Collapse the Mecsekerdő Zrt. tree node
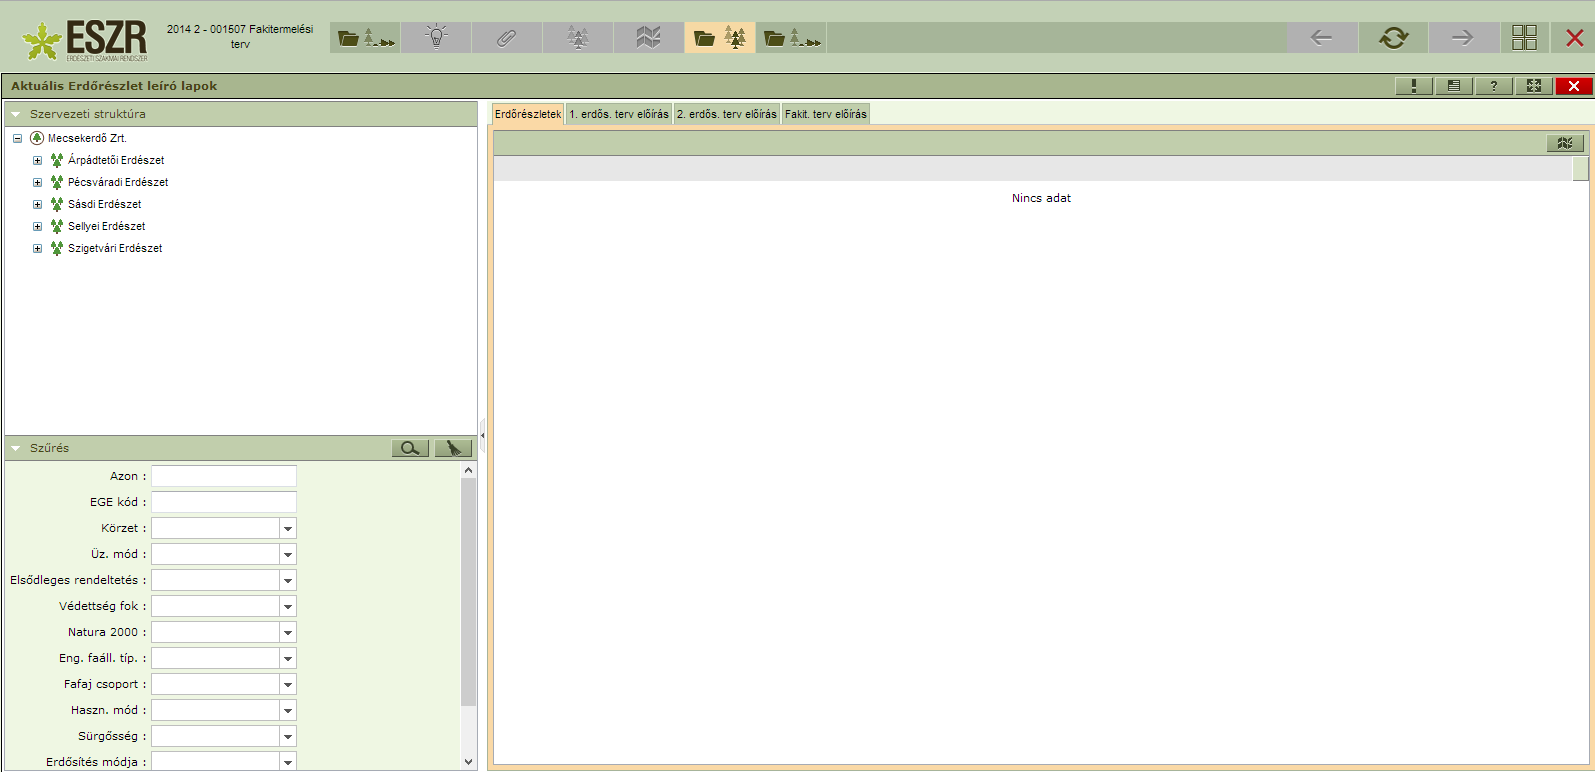 pos(17,138)
